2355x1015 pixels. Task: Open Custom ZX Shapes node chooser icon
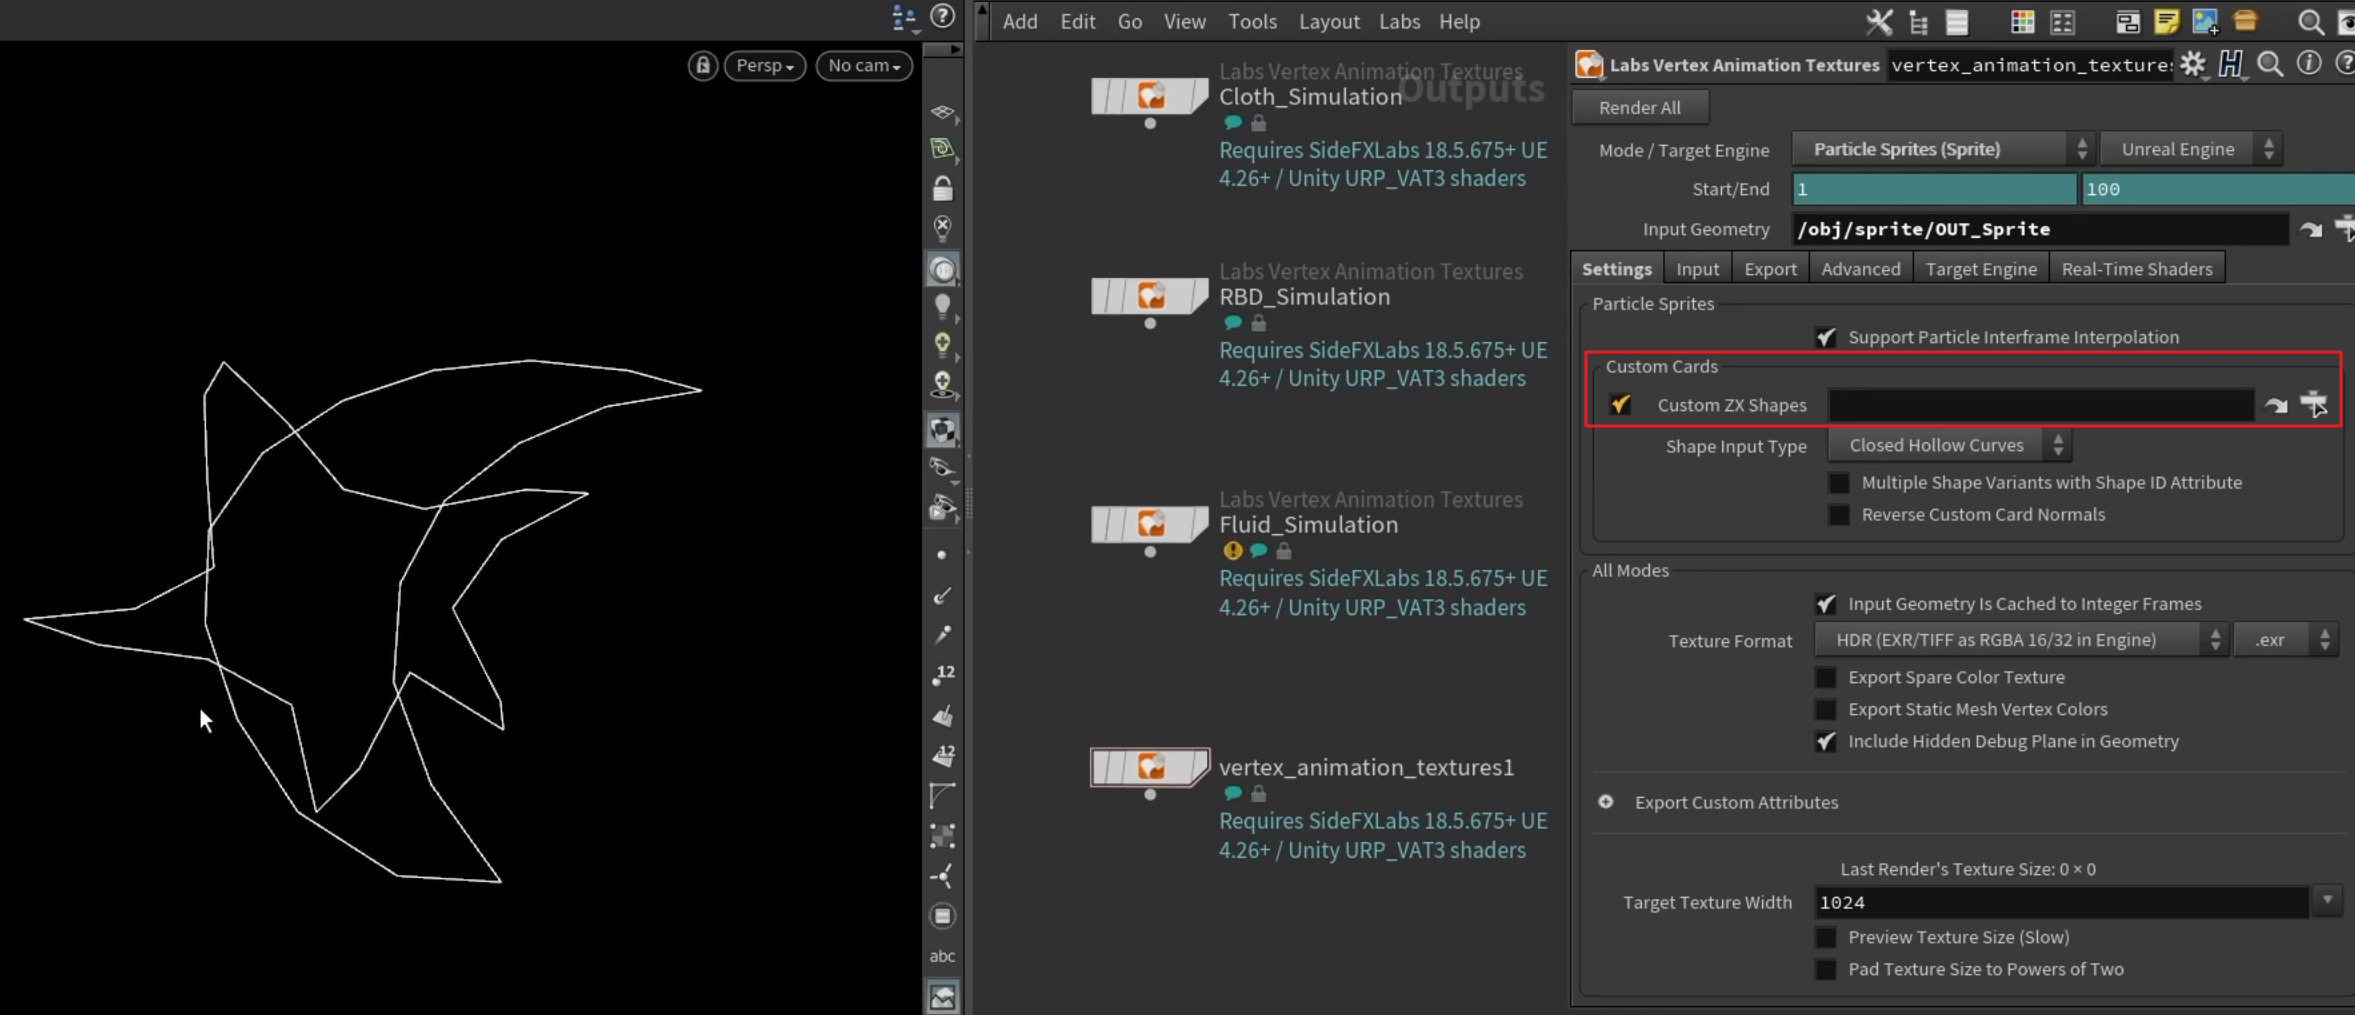tap(2314, 404)
